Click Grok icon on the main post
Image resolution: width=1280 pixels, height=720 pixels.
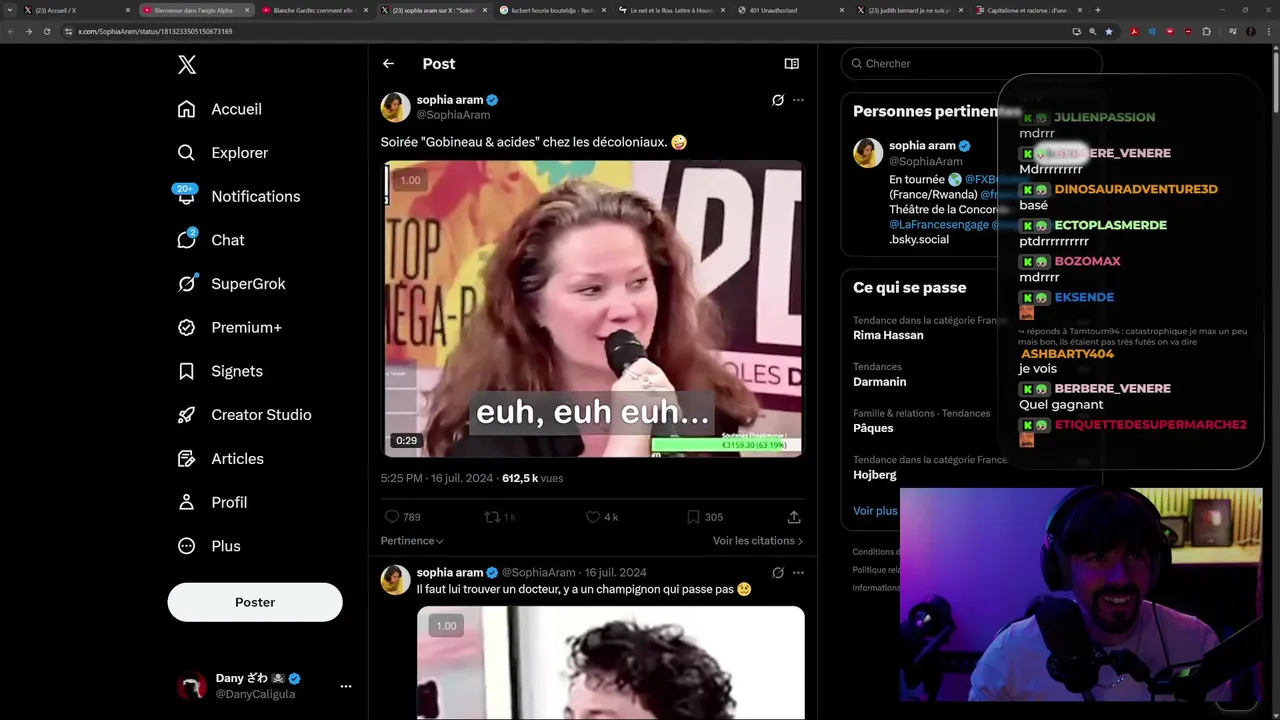point(778,100)
